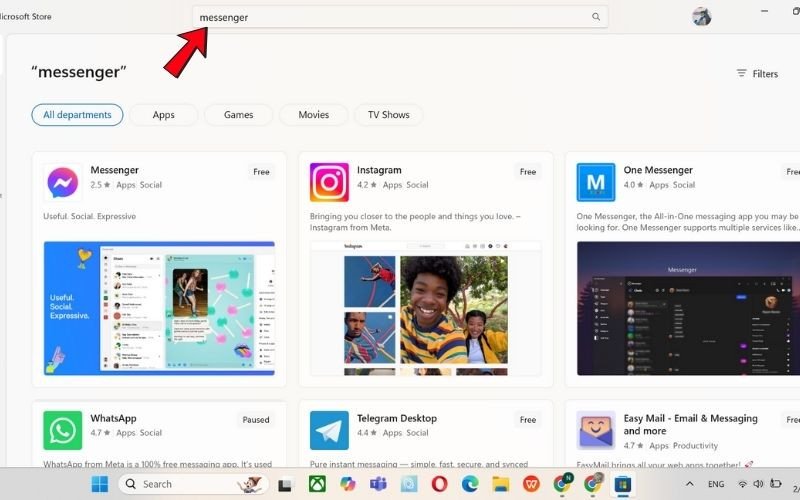Click the WhatsApp 4.7 star rating
Viewport: 800px width, 500px height.
[x=100, y=433]
